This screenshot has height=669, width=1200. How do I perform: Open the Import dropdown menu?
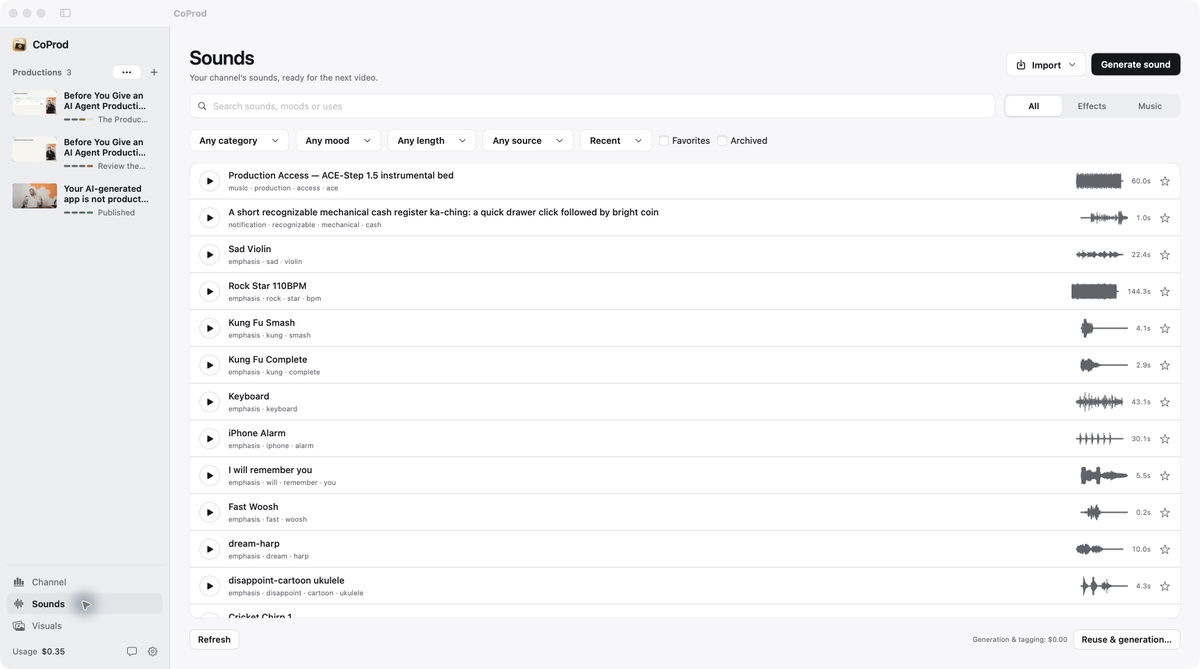click(1046, 65)
